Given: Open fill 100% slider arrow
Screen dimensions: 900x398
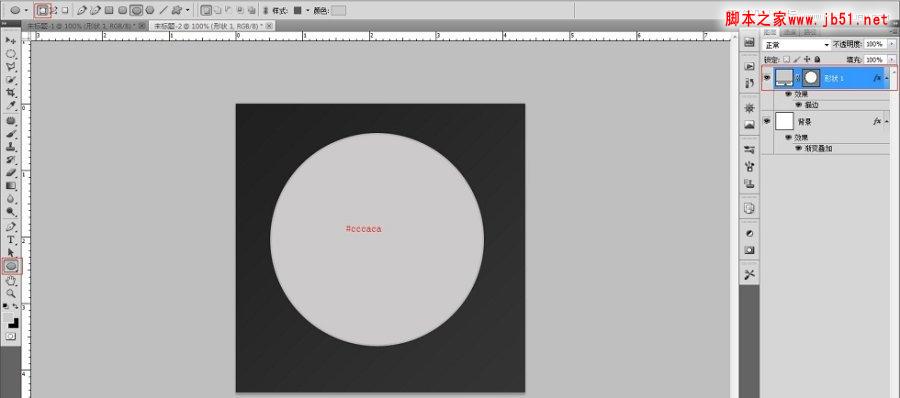Looking at the screenshot, I should tap(891, 59).
